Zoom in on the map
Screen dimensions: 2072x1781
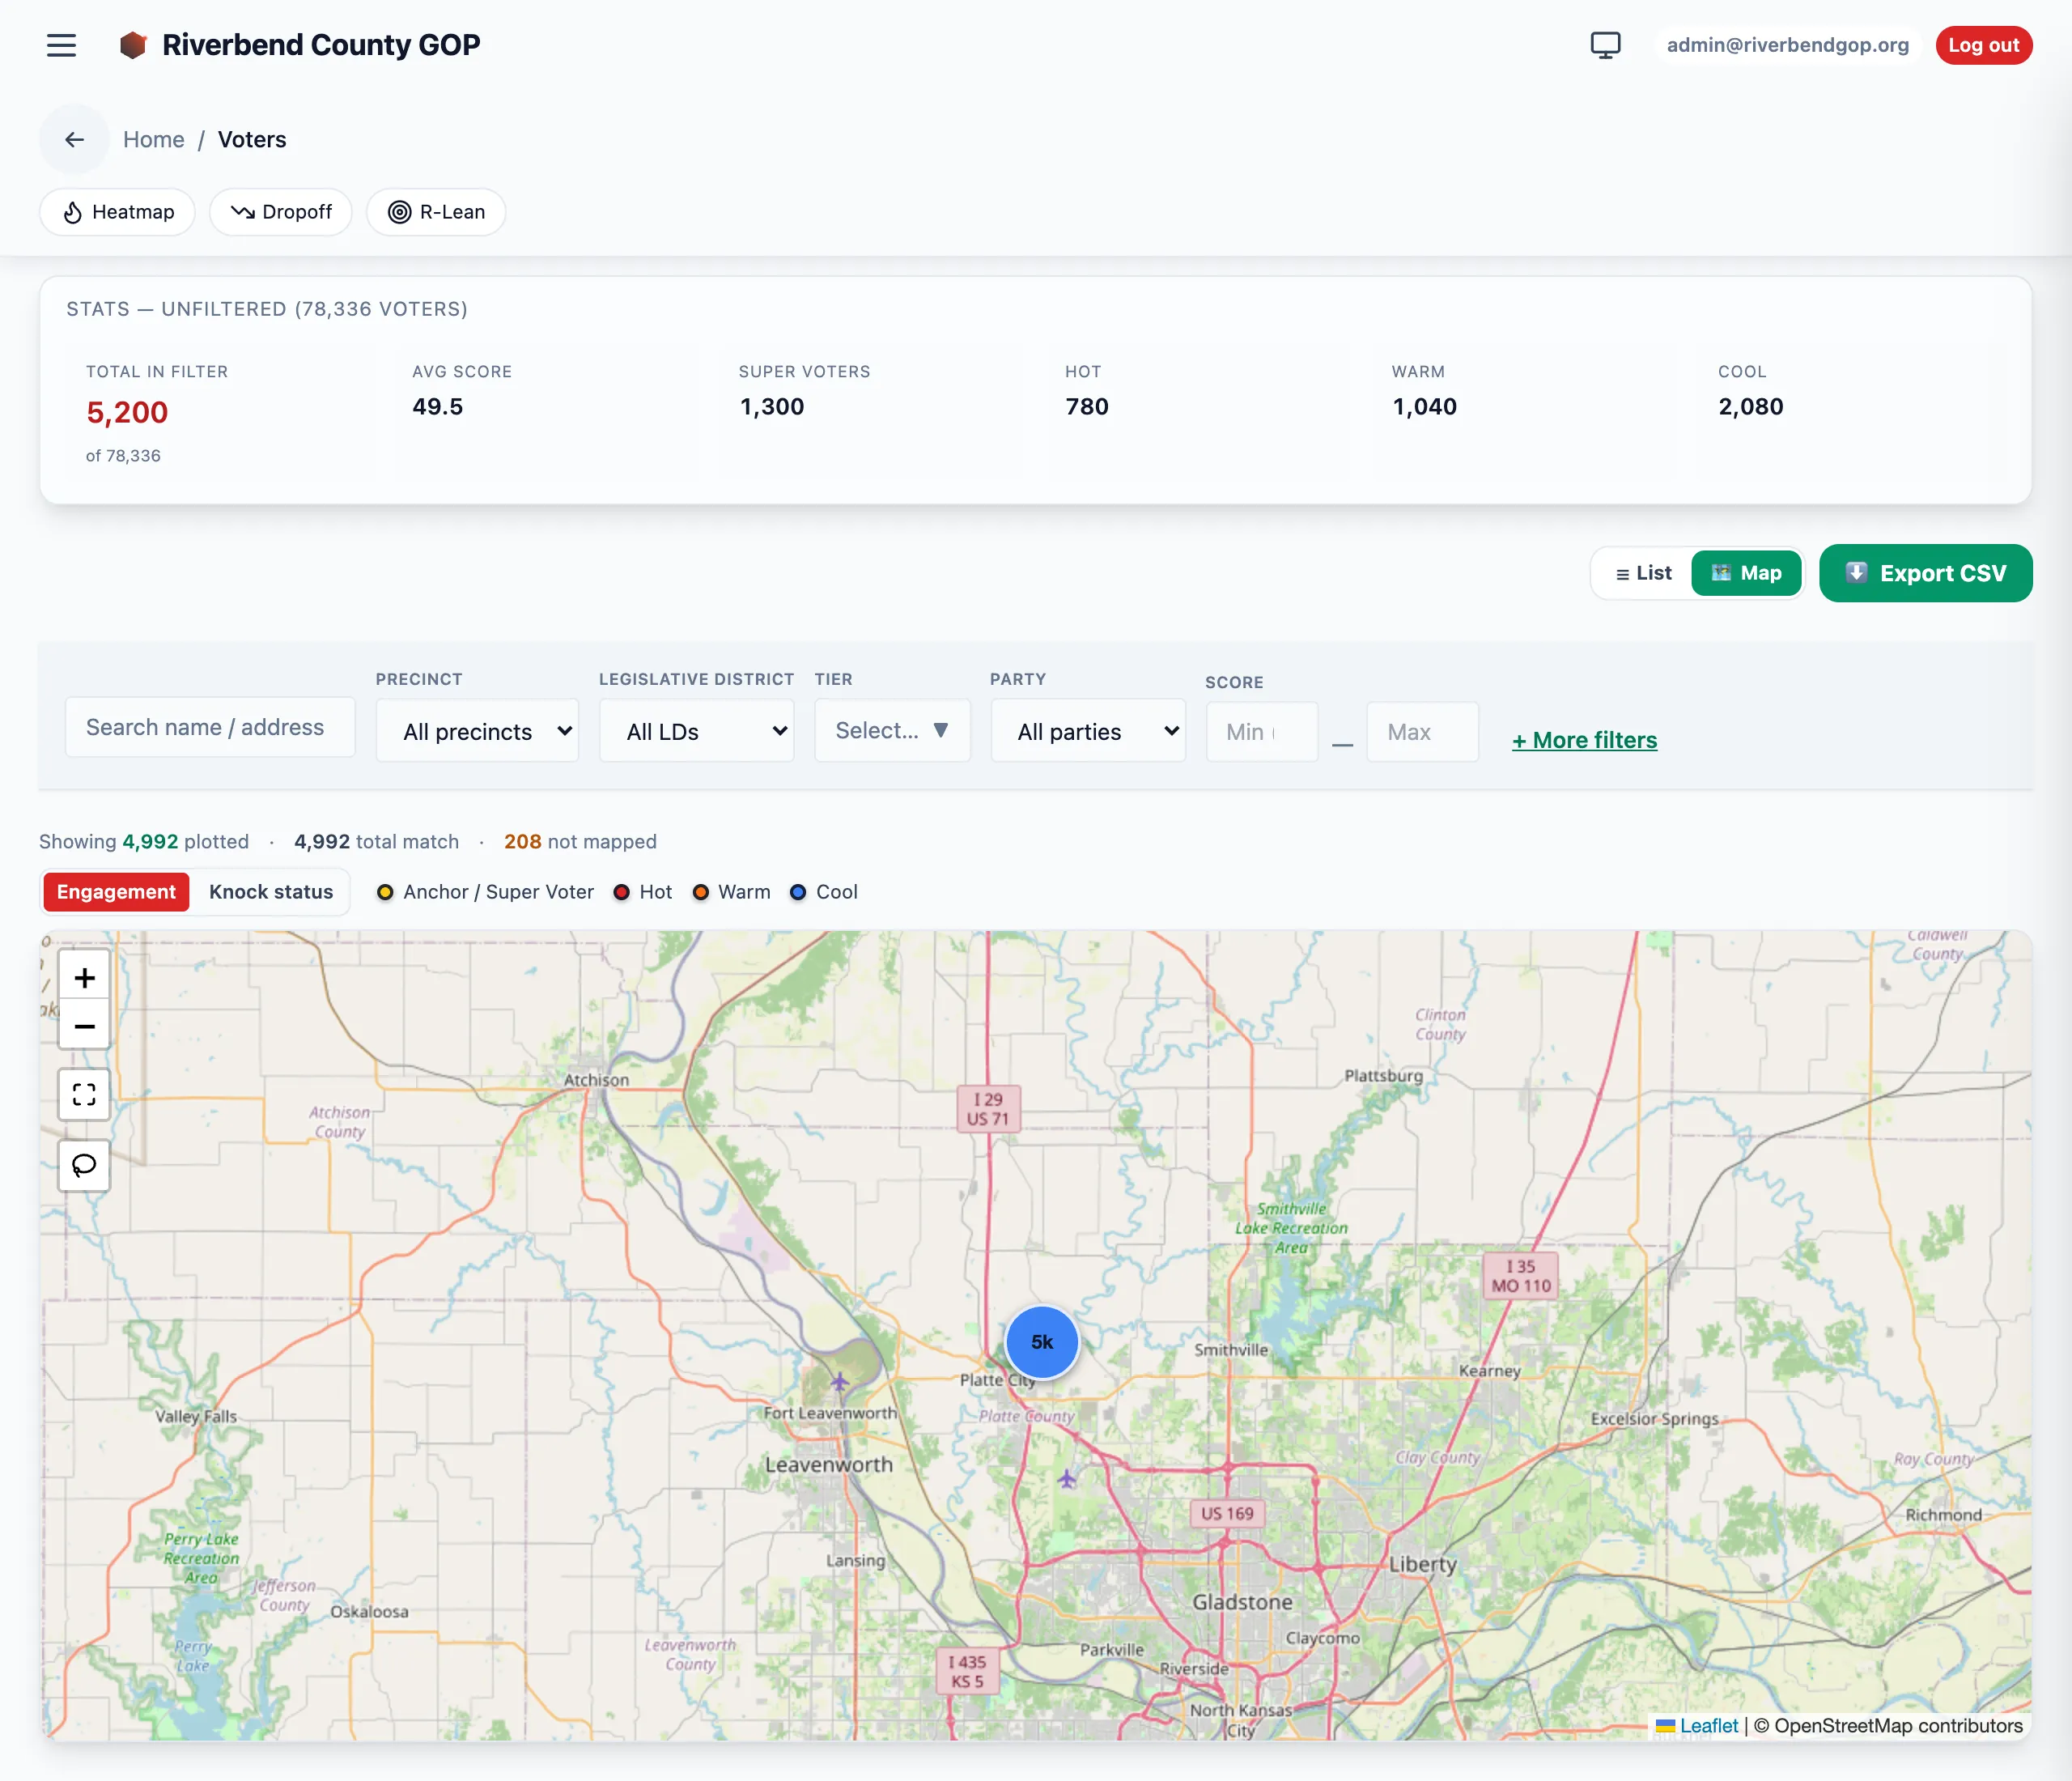(84, 977)
